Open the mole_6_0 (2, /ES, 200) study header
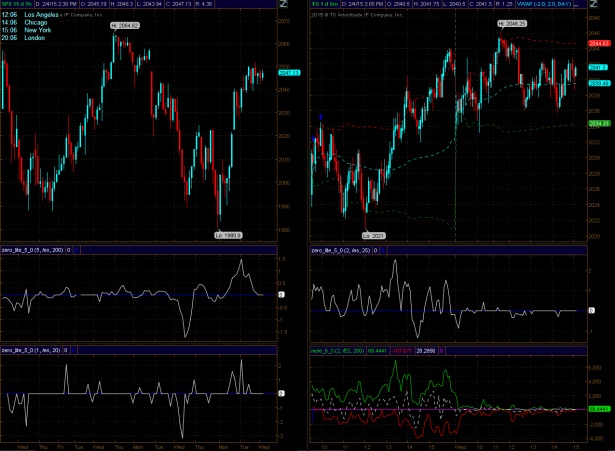 (x=337, y=351)
